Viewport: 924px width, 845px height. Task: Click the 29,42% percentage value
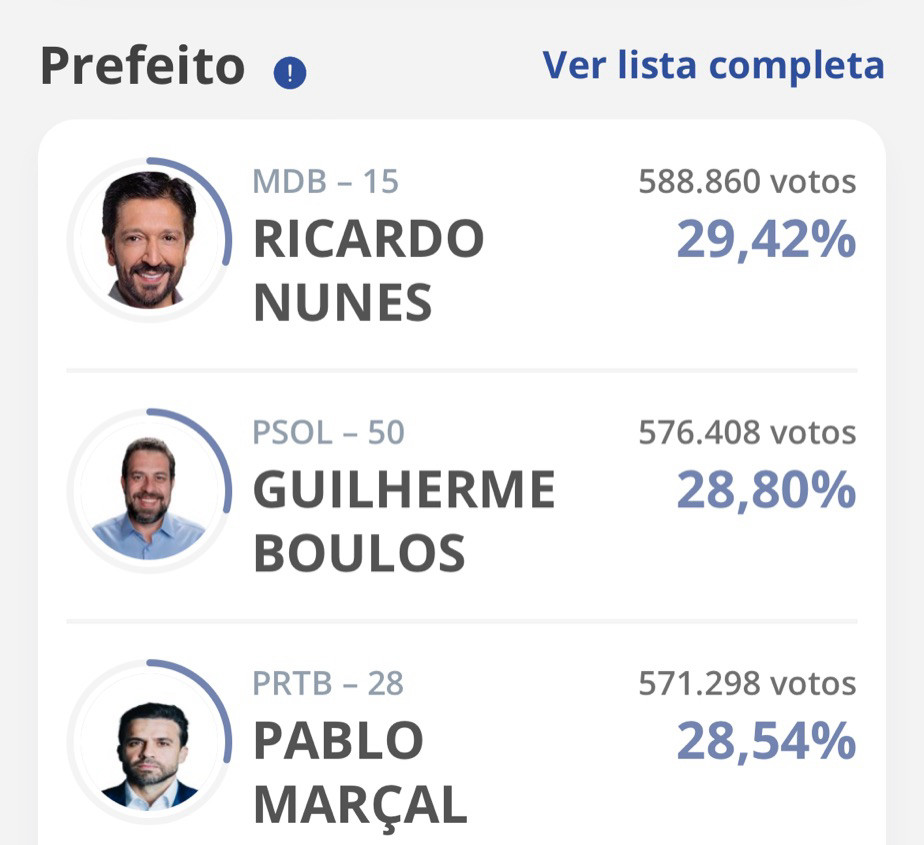point(766,239)
